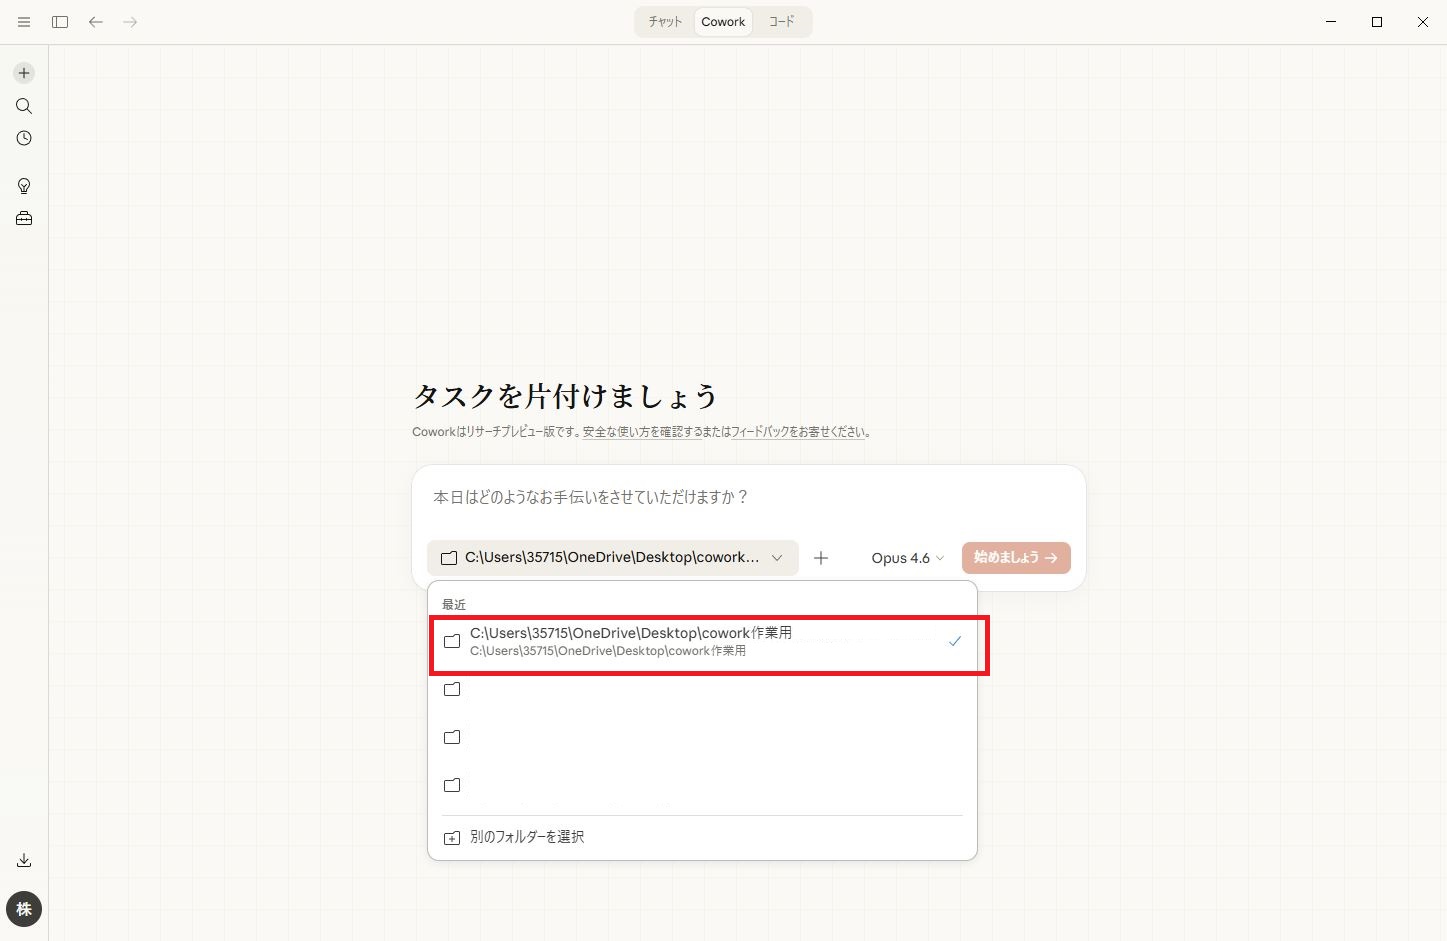Open the search magnifier icon
Viewport: 1447px width, 941px height.
point(24,106)
